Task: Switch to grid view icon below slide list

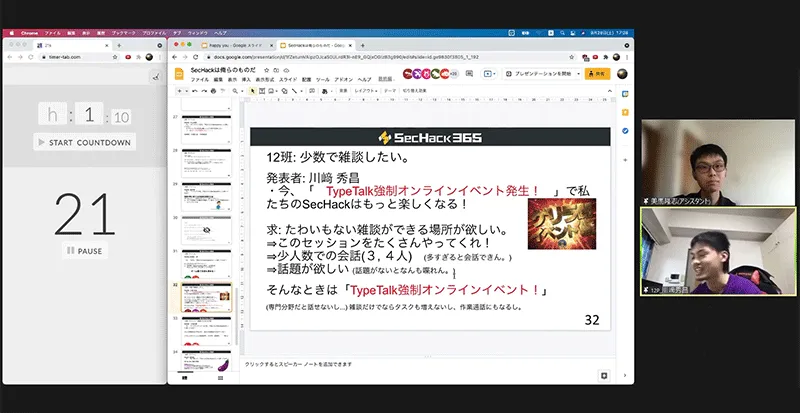Action: tap(220, 378)
